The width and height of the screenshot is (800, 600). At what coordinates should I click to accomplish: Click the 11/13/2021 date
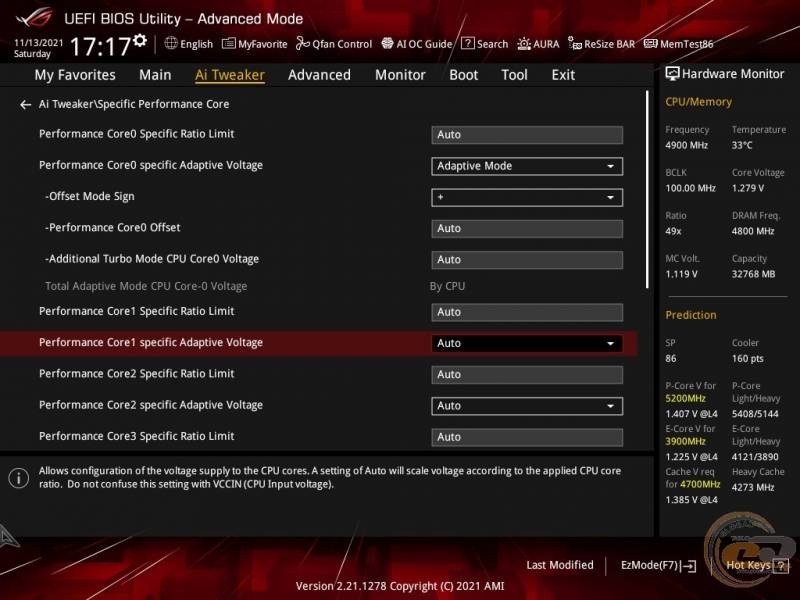click(39, 43)
